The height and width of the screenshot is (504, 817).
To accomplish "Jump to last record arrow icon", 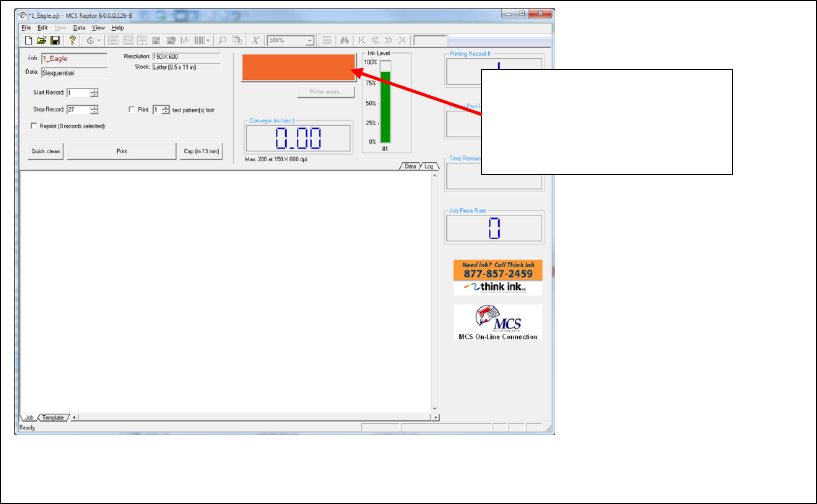I will tap(402, 40).
